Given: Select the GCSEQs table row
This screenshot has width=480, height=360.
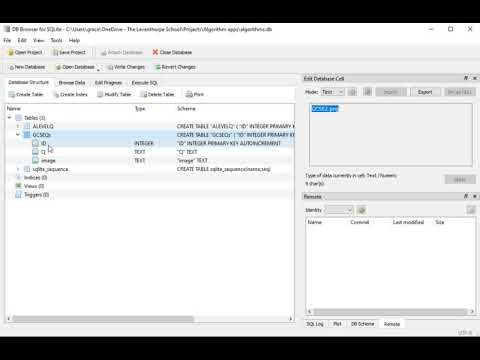Looking at the screenshot, I should click(150, 135).
